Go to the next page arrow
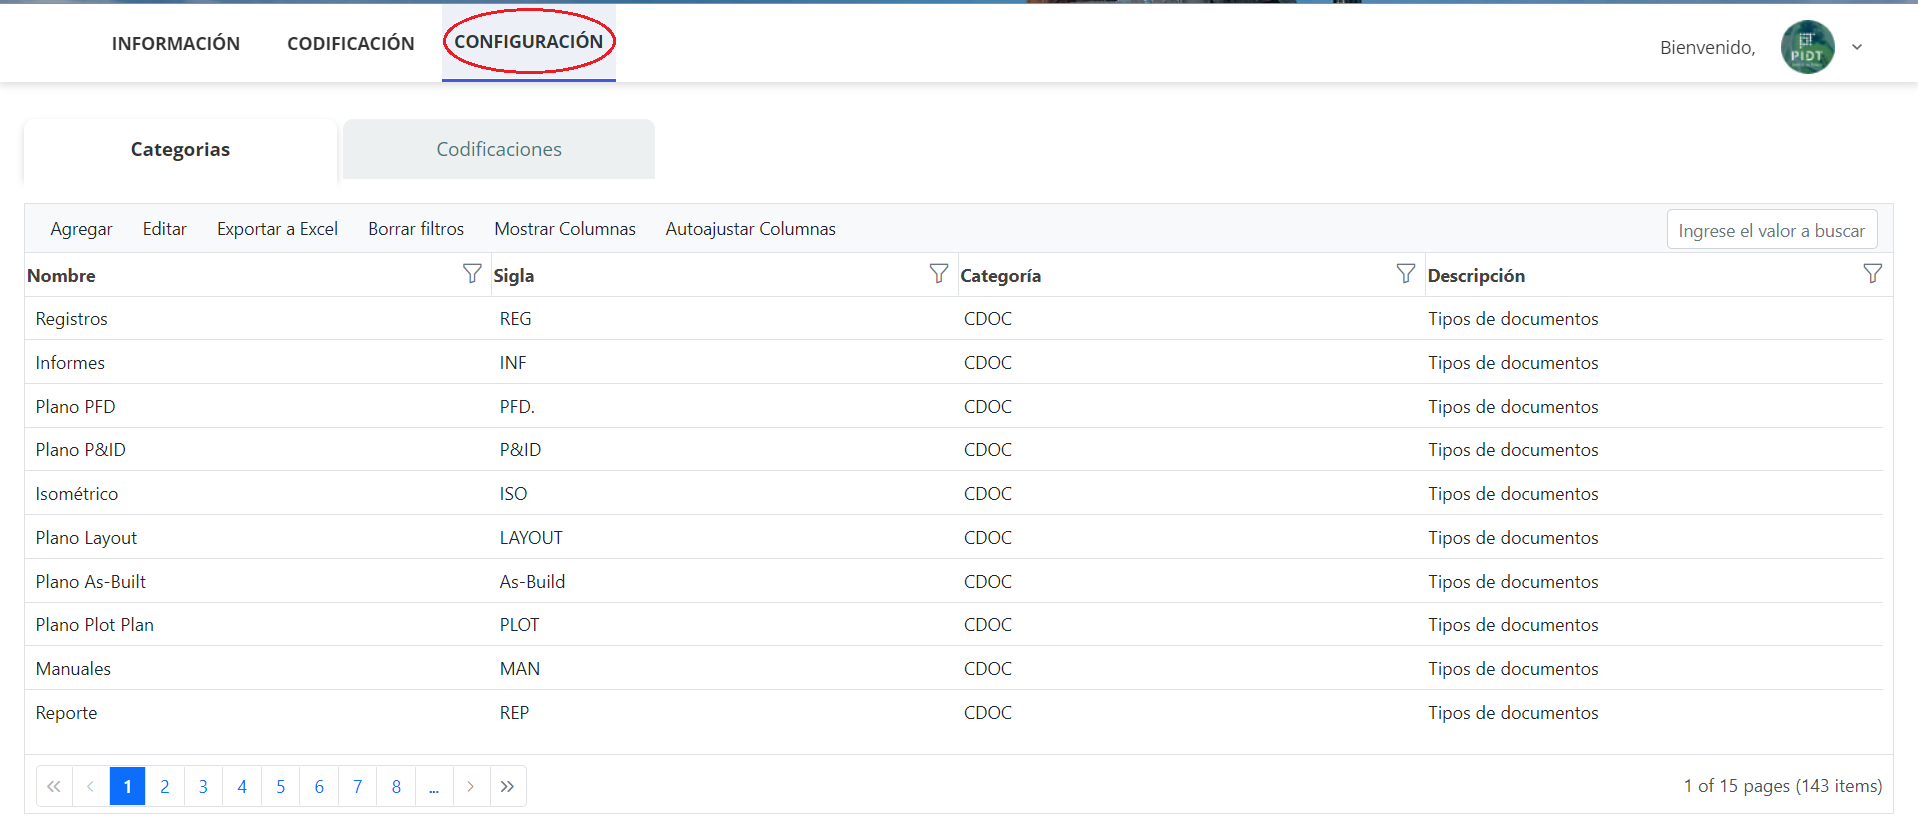The width and height of the screenshot is (1918, 818). 471,787
